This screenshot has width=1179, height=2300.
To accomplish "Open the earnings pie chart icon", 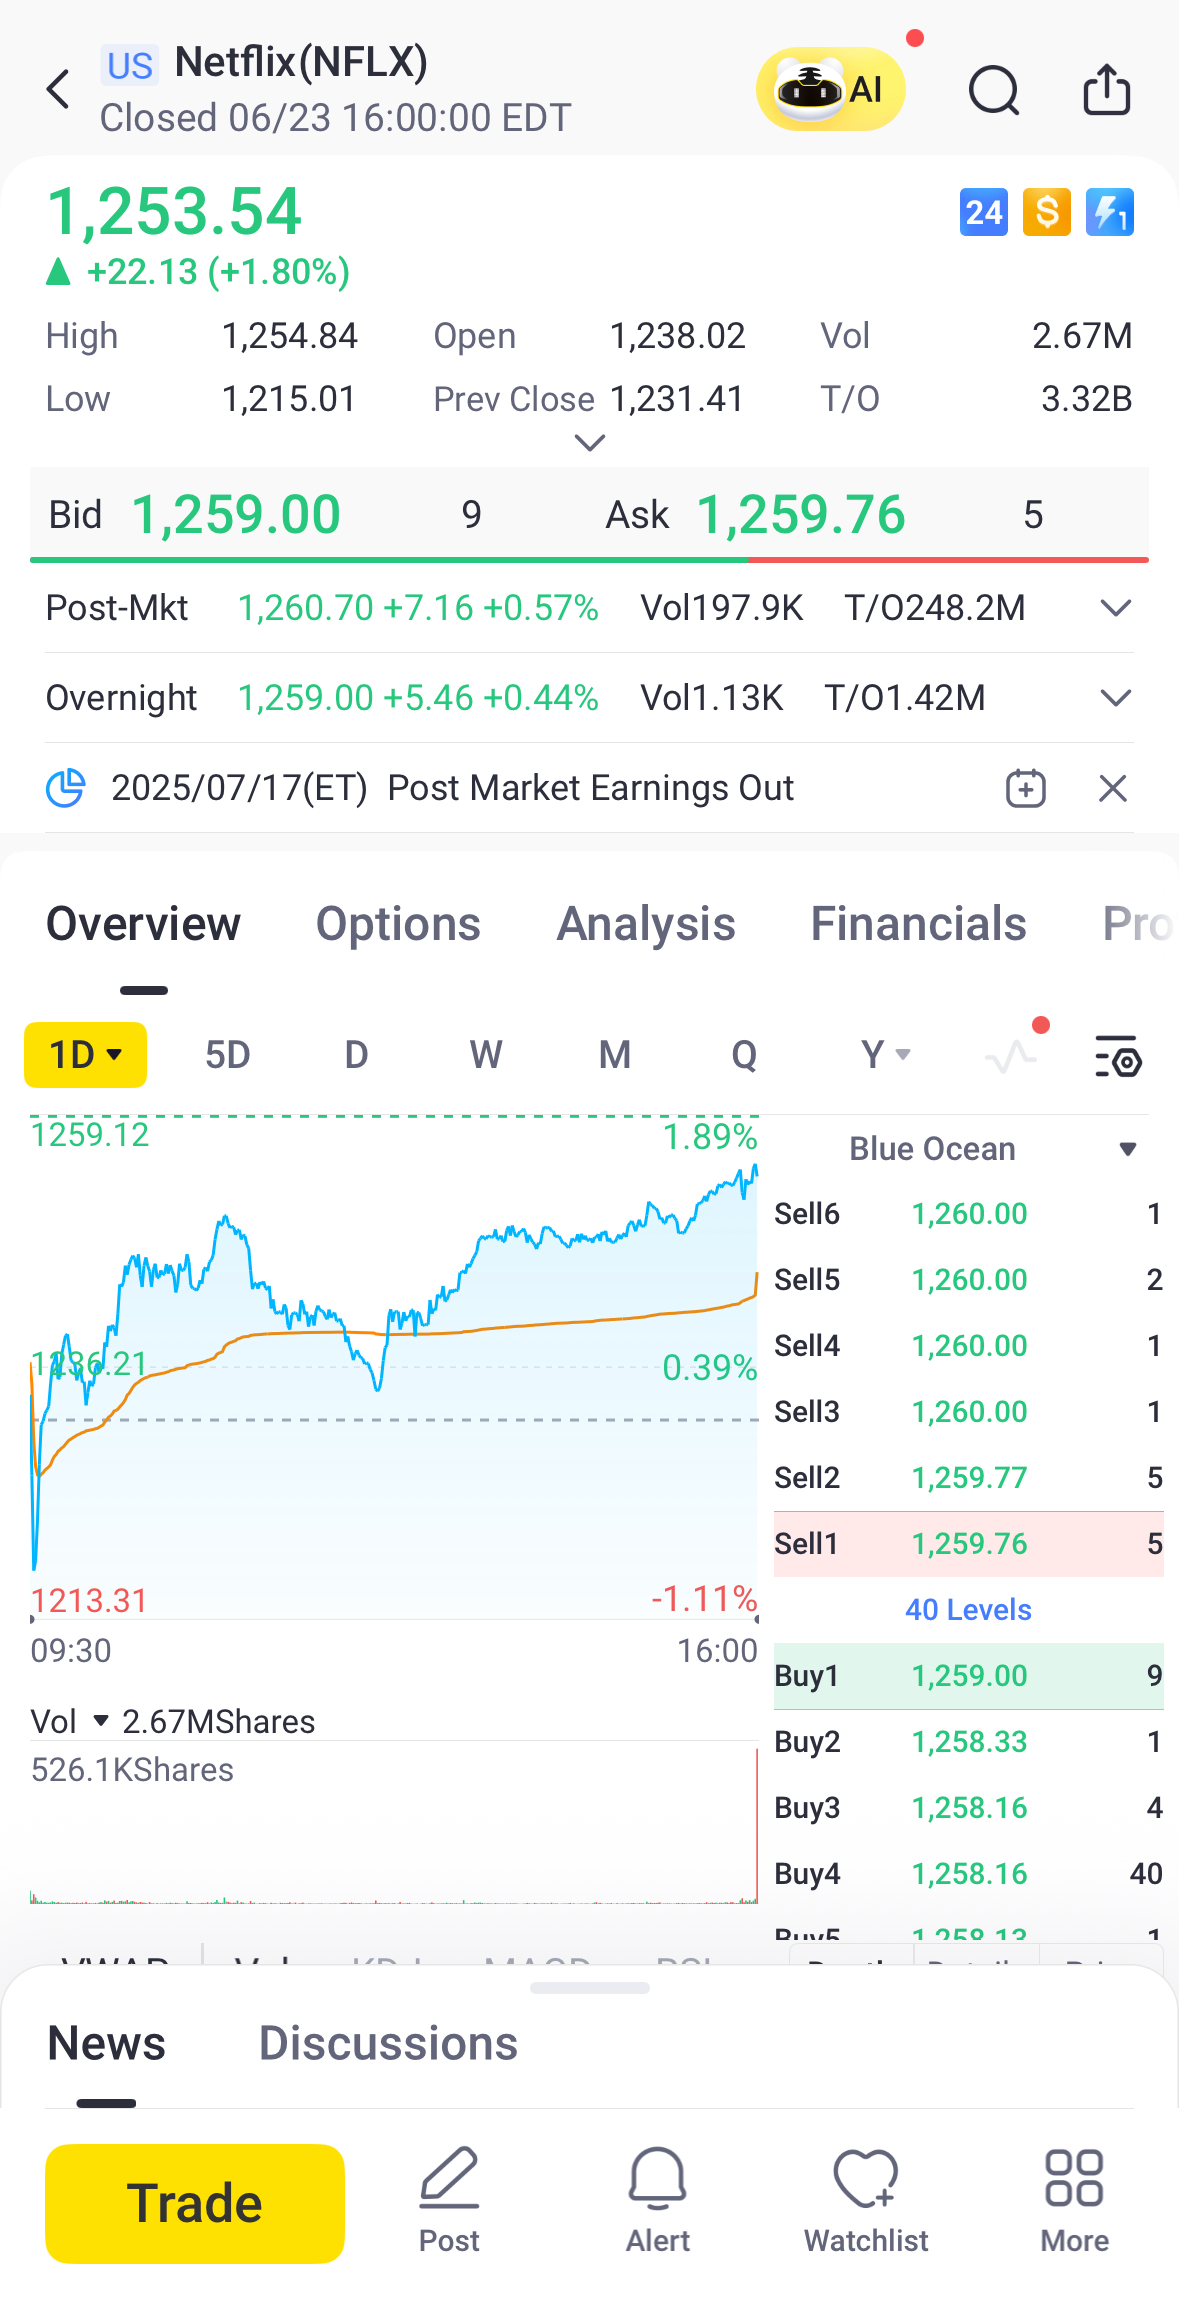I will 66,788.
